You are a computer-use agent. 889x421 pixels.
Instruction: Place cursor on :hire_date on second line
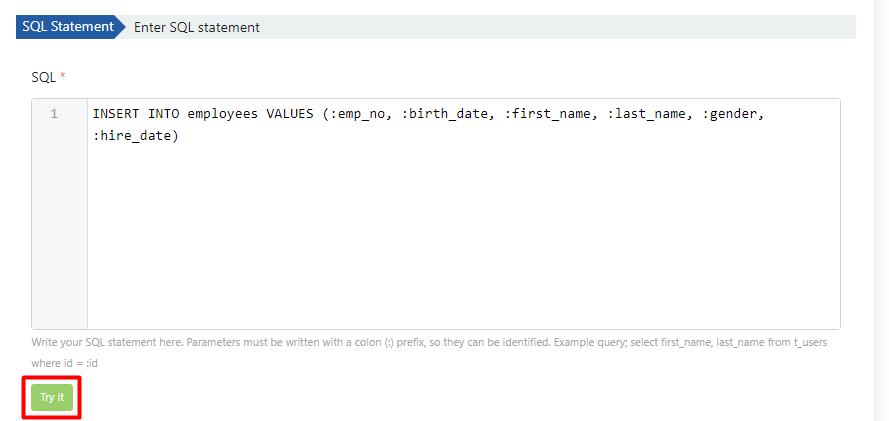click(134, 135)
